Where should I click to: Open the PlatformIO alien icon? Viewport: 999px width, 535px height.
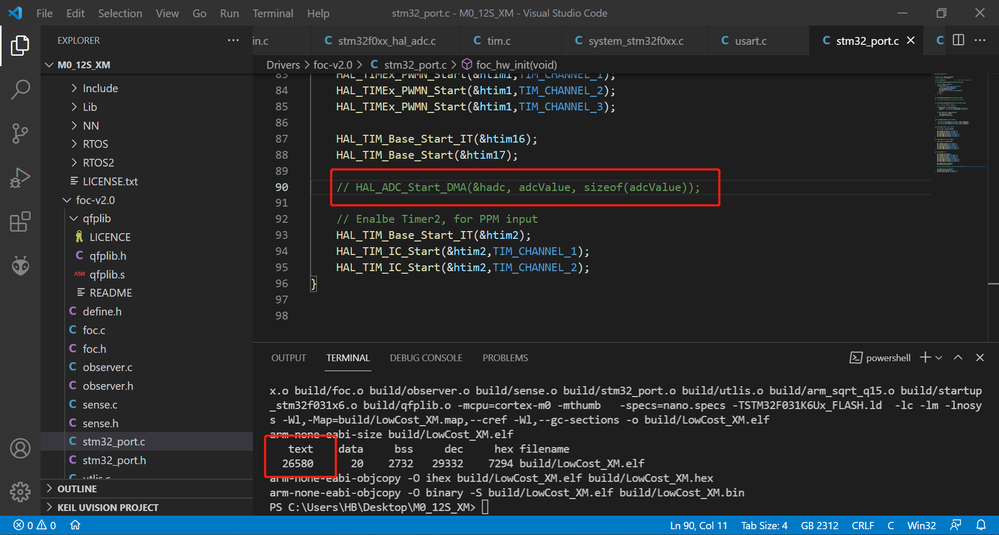pos(20,266)
